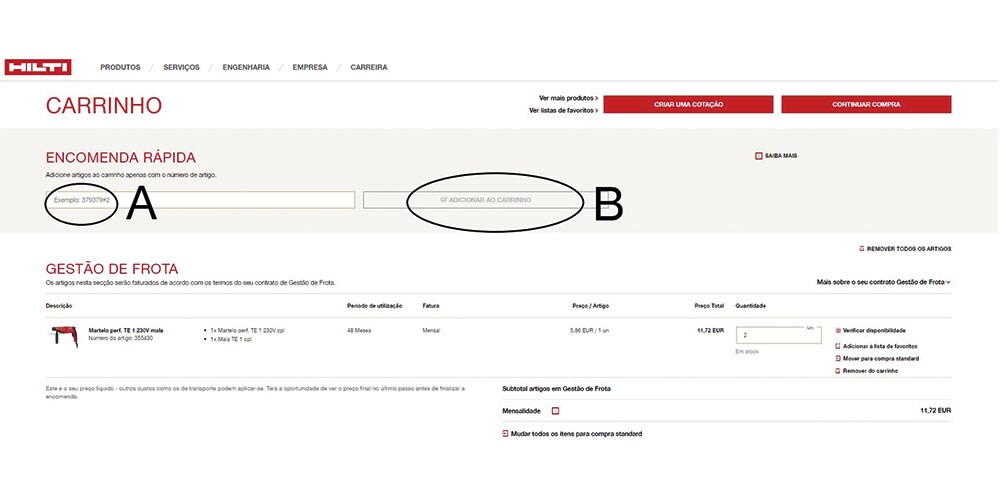The width and height of the screenshot is (1000, 500).
Task: Expand Mais sobre o seu contrato Gestão de Frota
Action: tap(883, 282)
